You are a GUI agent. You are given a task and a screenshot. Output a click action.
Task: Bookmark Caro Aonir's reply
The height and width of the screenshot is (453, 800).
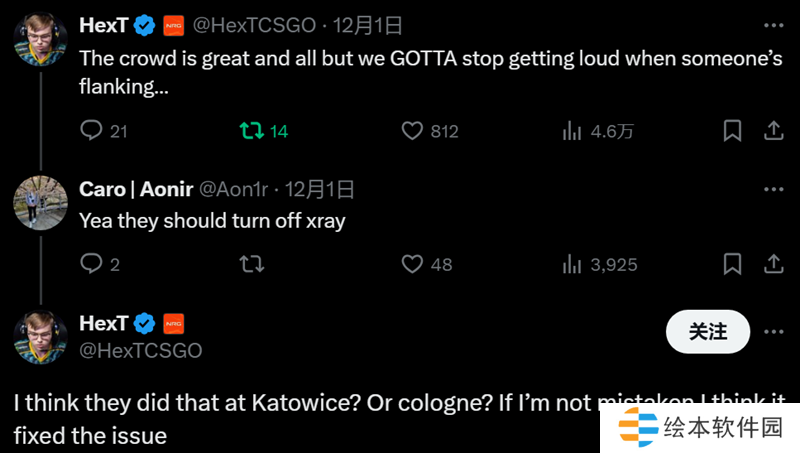tap(732, 264)
